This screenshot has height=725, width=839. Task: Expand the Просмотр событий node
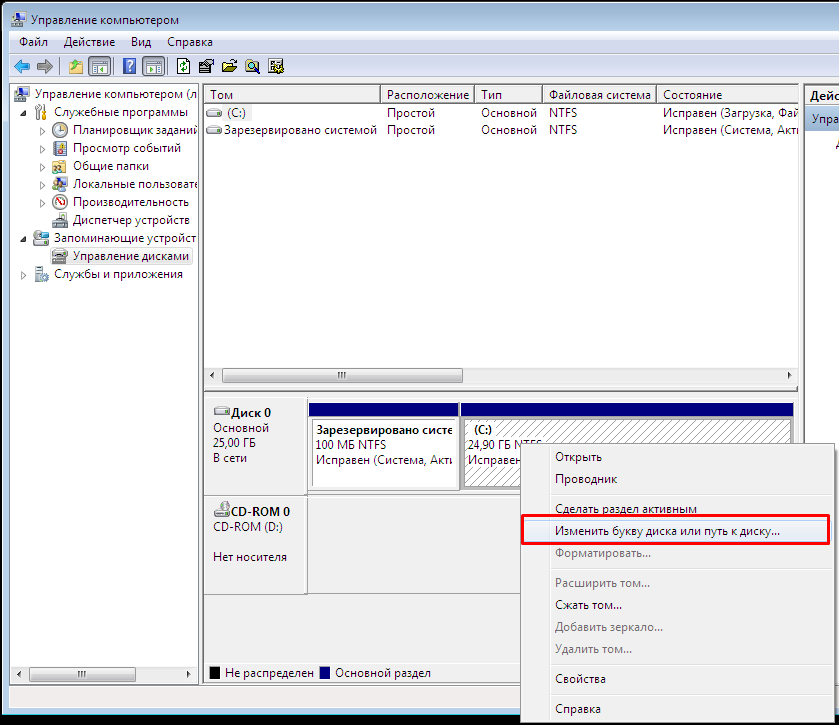[x=42, y=149]
